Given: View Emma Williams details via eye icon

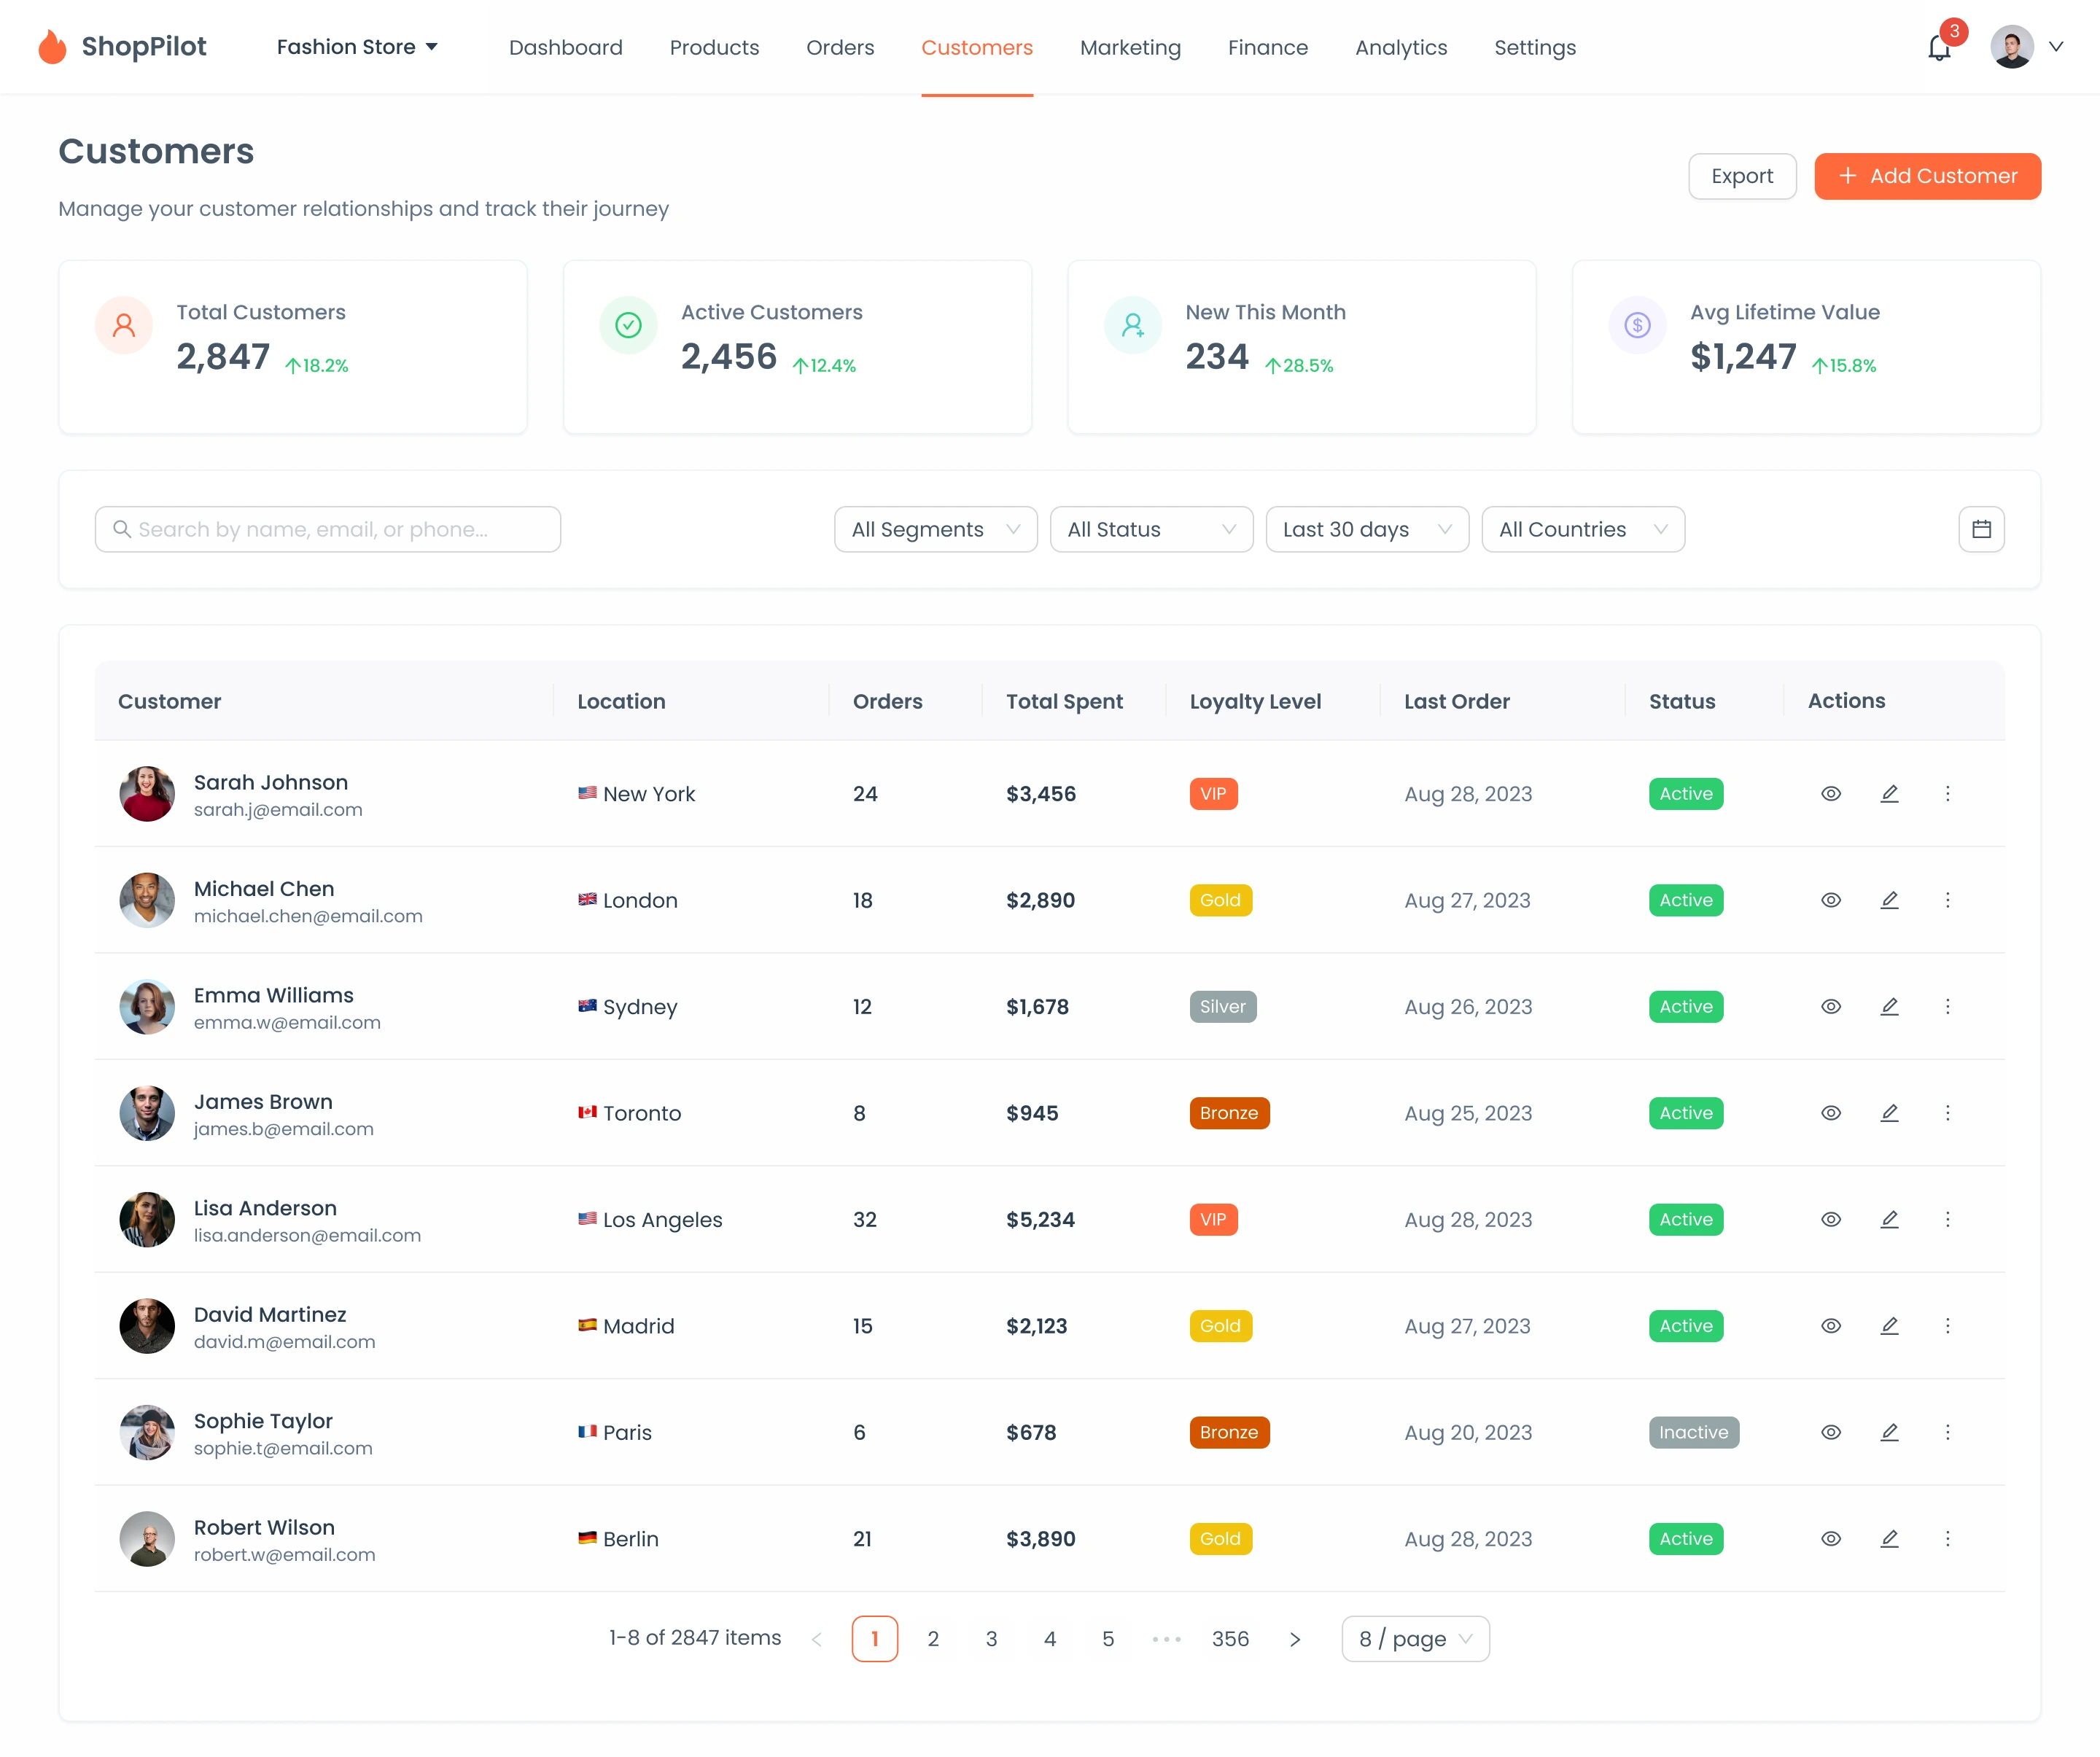Looking at the screenshot, I should coord(1830,1007).
